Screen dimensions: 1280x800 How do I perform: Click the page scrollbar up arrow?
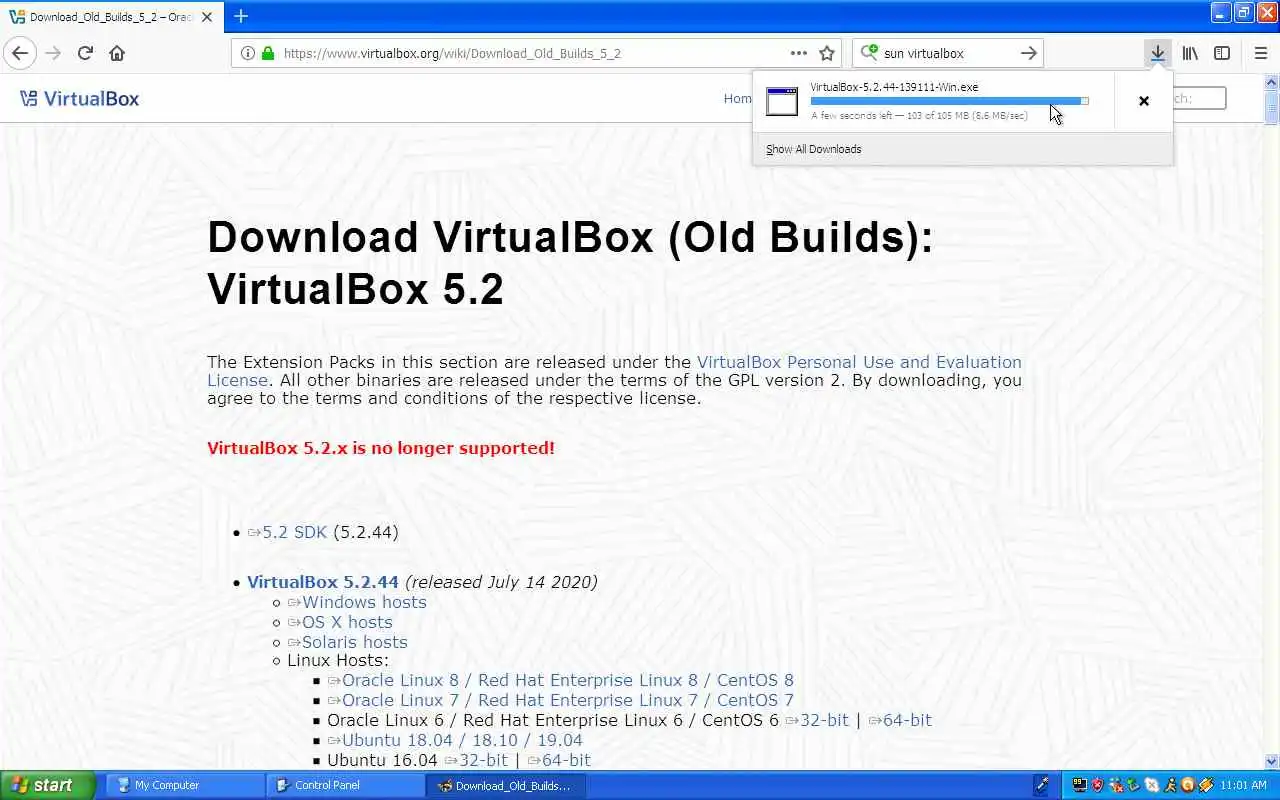tap(1272, 83)
